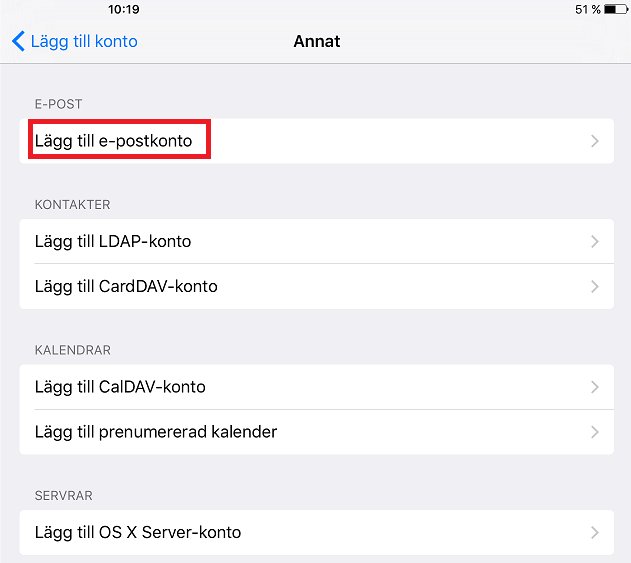Click chevron on prenumererad kalender row

click(595, 432)
